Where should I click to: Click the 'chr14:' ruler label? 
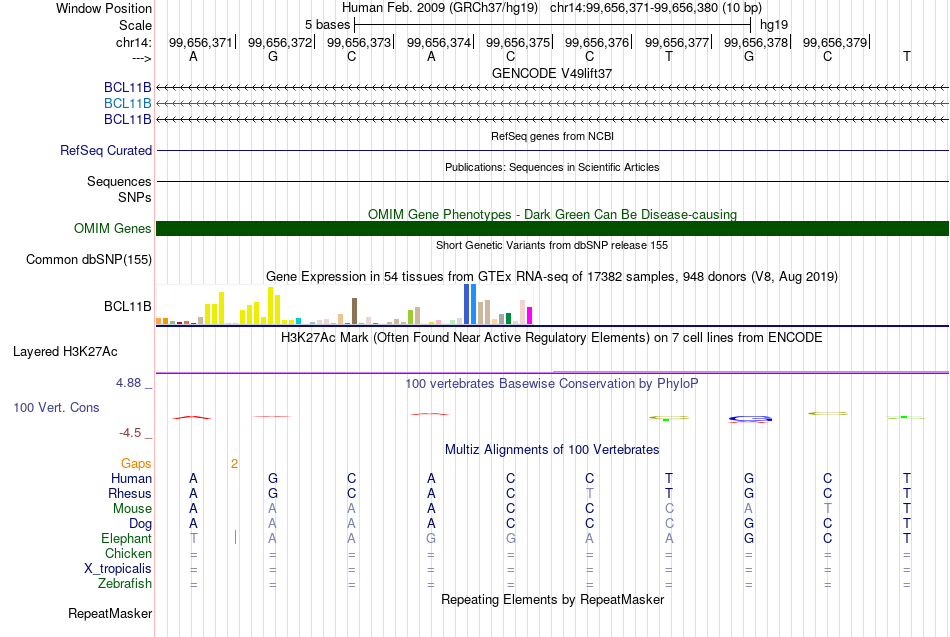click(133, 42)
